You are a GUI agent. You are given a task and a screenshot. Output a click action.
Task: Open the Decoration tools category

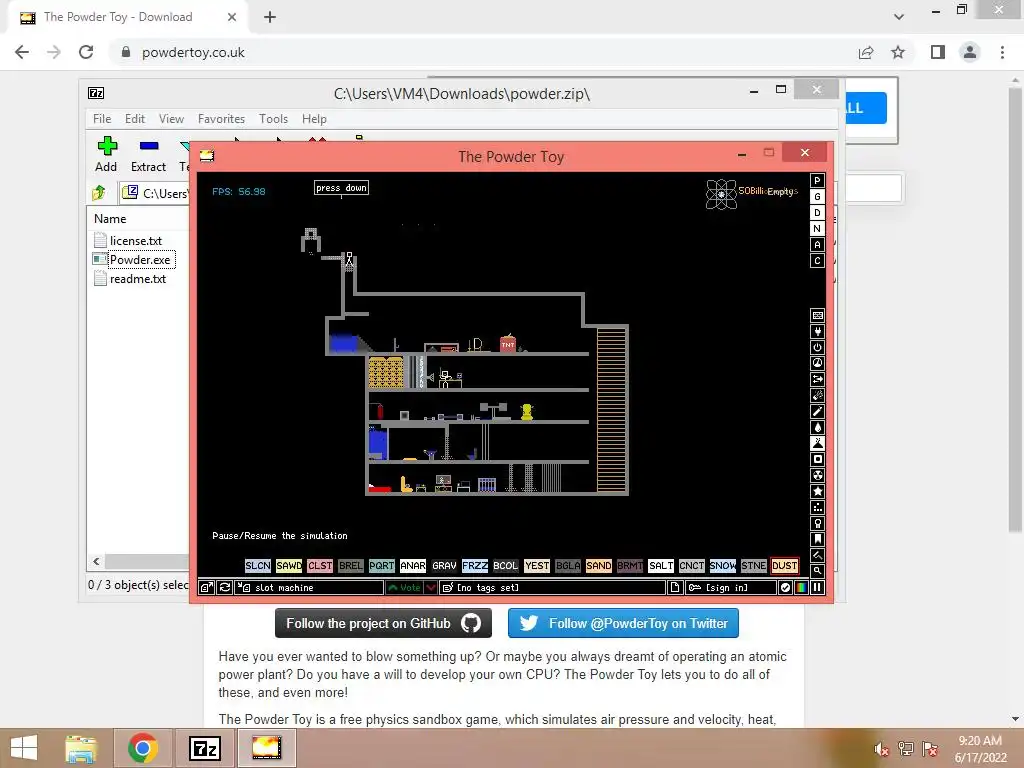pyautogui.click(x=817, y=556)
